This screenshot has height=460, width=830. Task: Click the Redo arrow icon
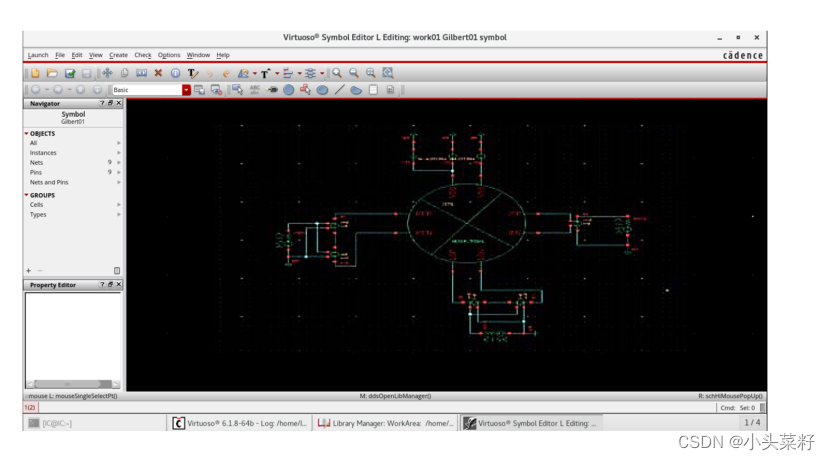[226, 74]
